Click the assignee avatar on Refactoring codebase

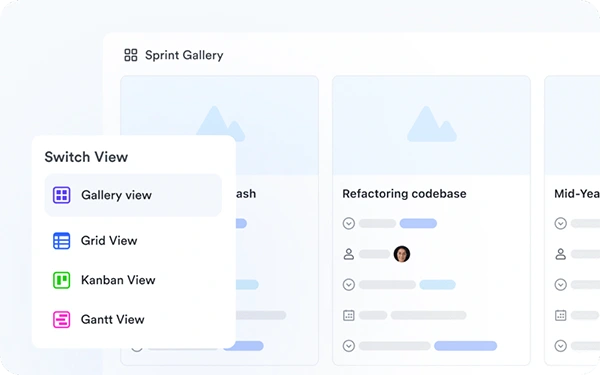click(402, 254)
